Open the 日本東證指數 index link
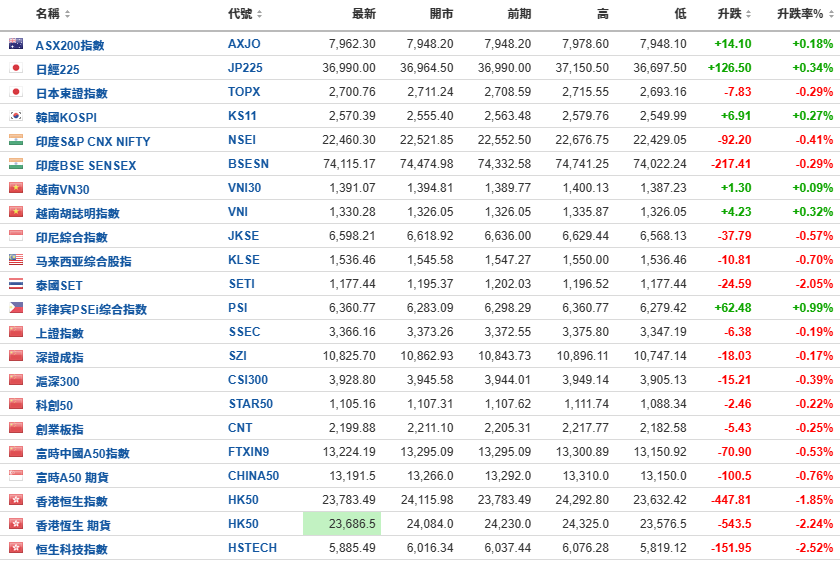The image size is (840, 564). [72, 94]
